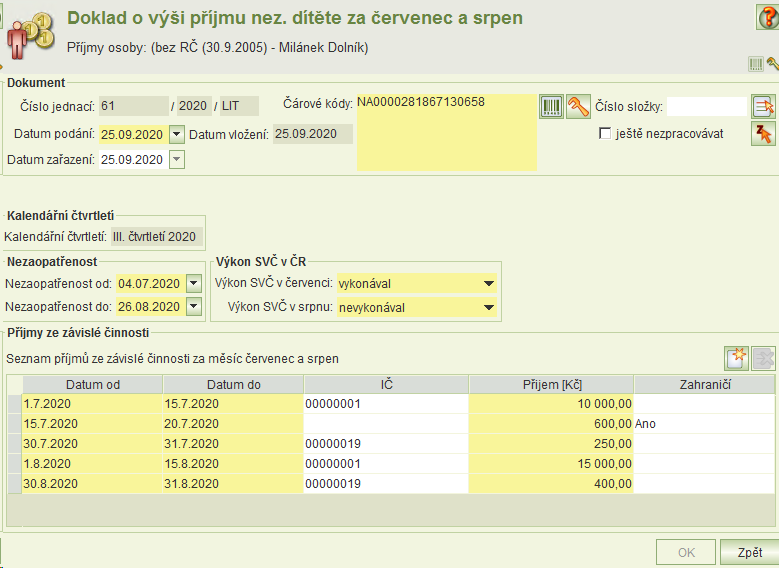Open the Nezaopatřenost od date picker
This screenshot has width=779, height=568.
pyautogui.click(x=194, y=283)
